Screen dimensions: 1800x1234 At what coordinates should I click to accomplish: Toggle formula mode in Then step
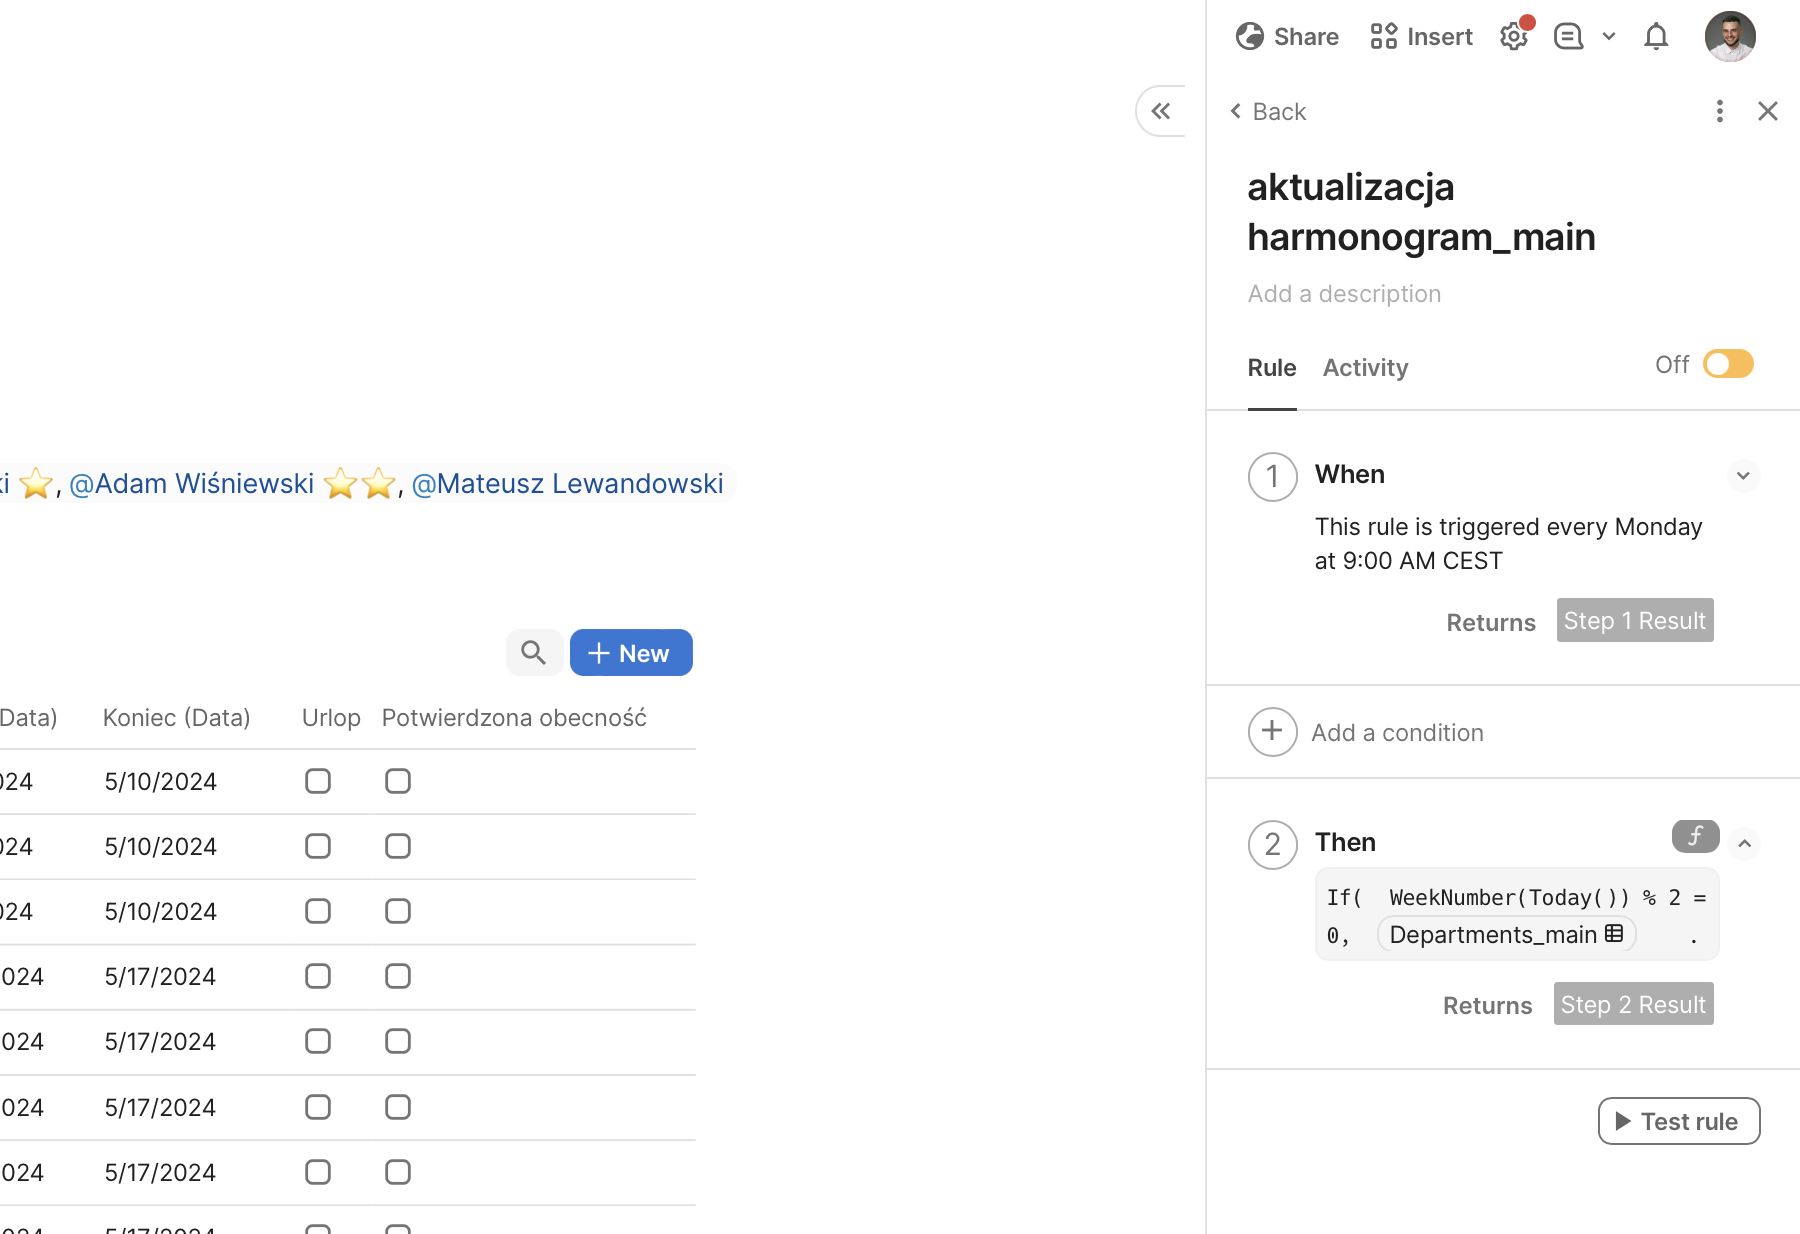pyautogui.click(x=1695, y=836)
